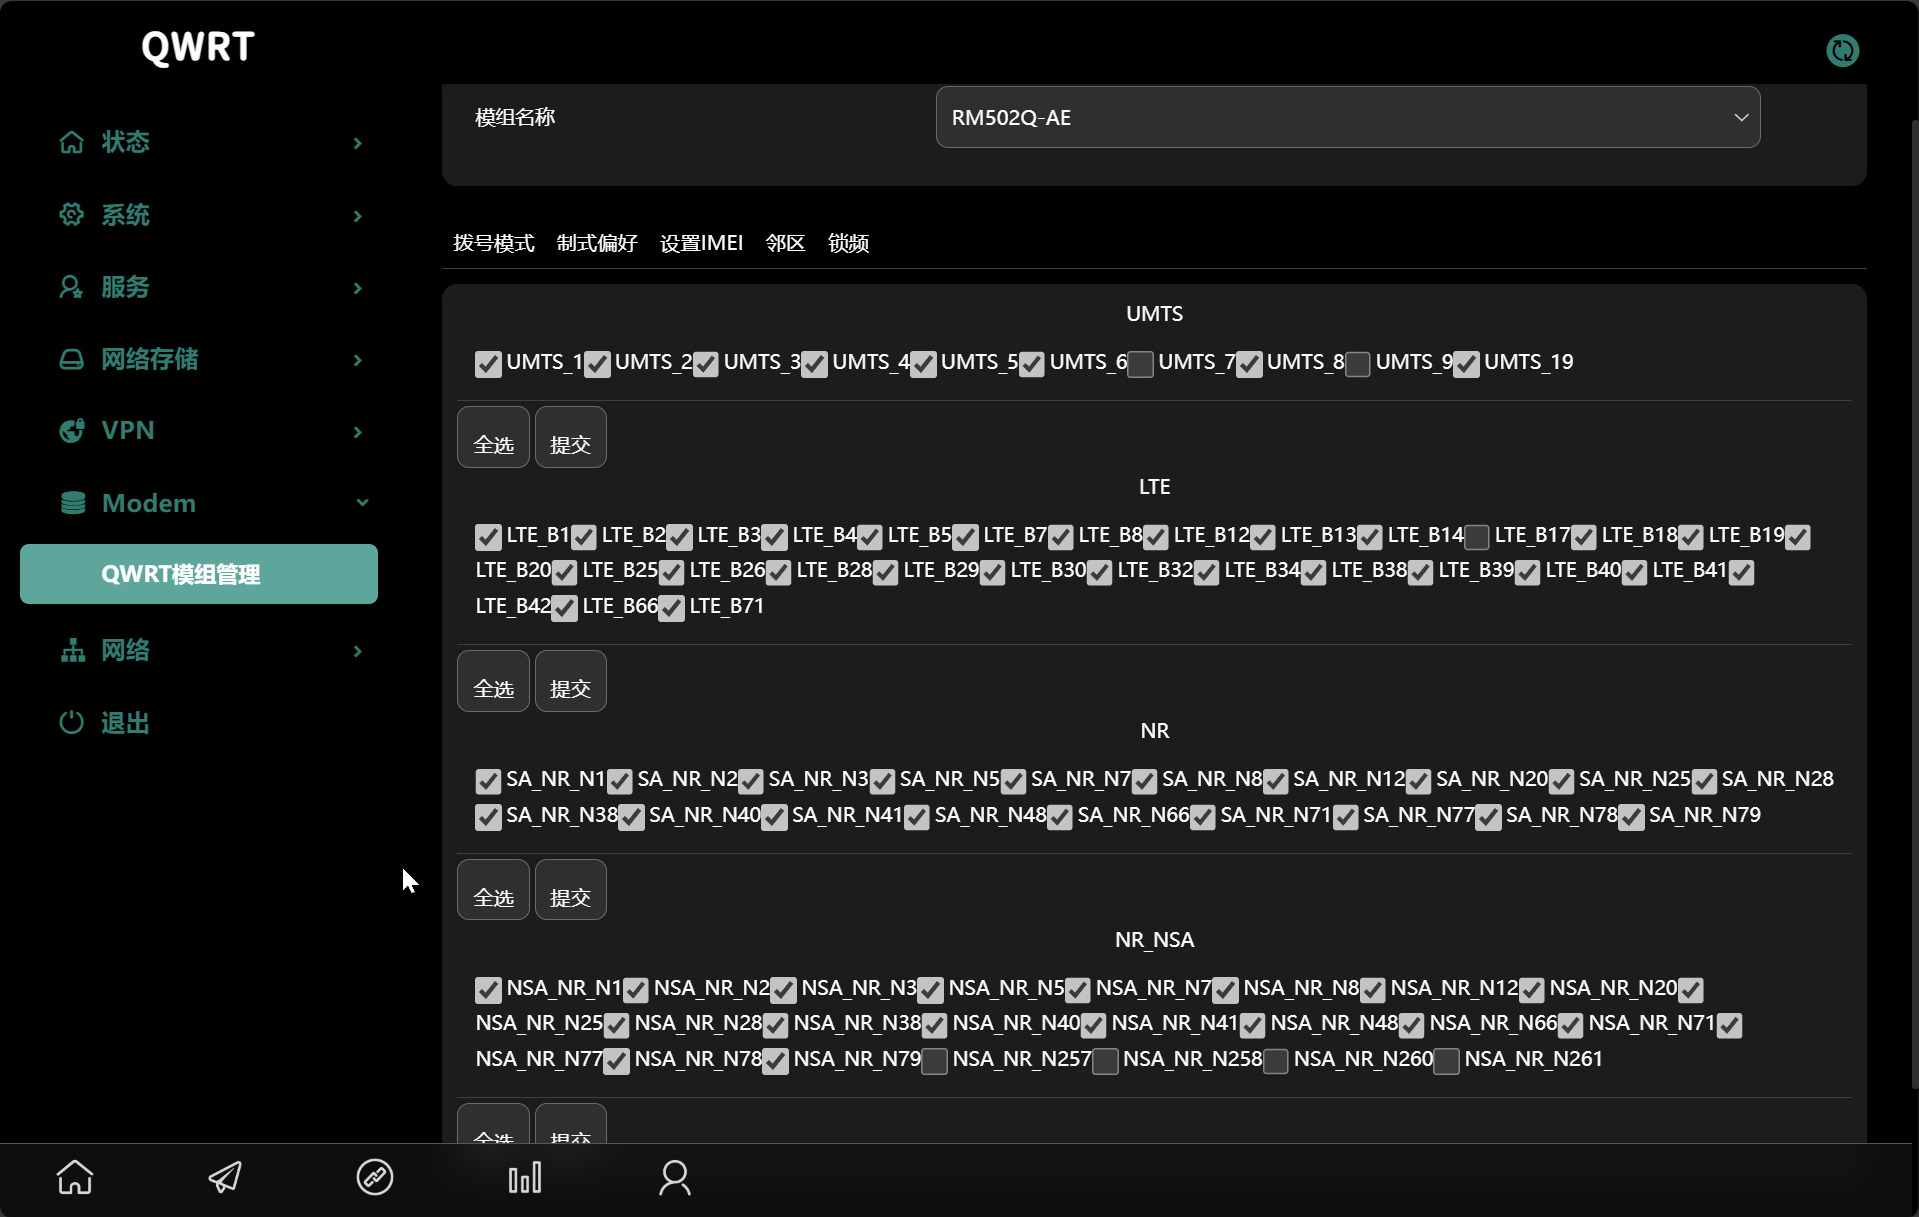Enable the NSA_NR_N257 checkbox
1919x1217 pixels.
pyautogui.click(x=934, y=1061)
